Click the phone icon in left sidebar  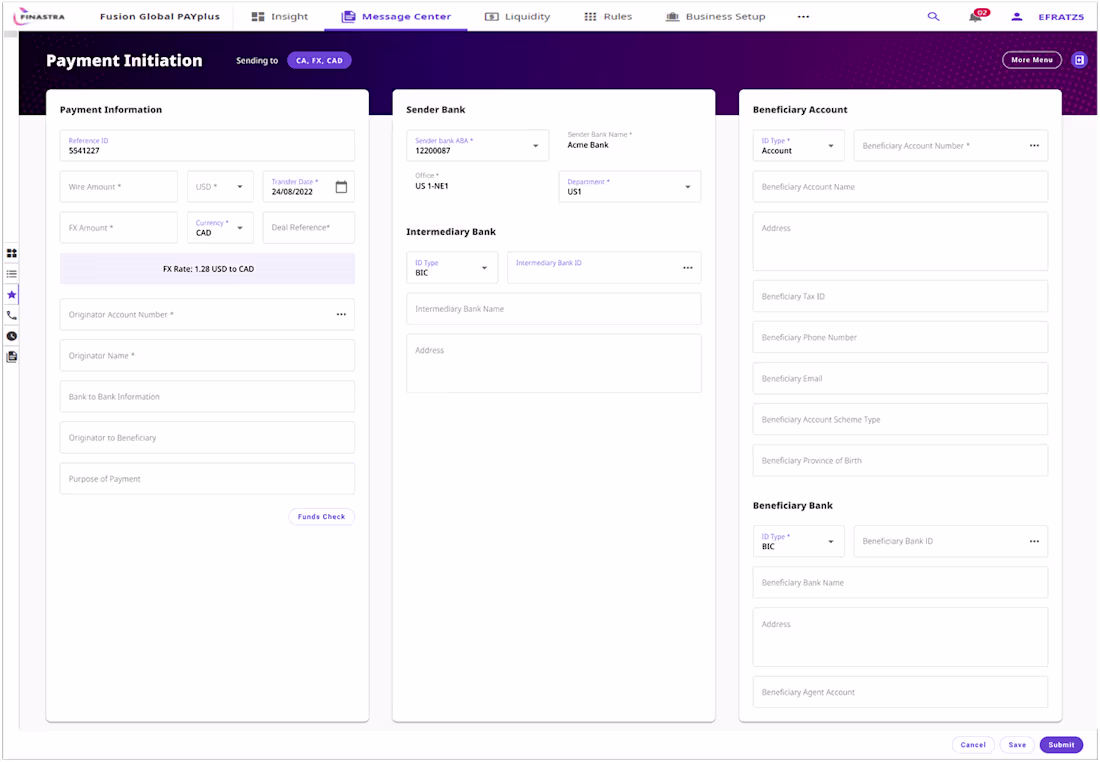[x=11, y=315]
